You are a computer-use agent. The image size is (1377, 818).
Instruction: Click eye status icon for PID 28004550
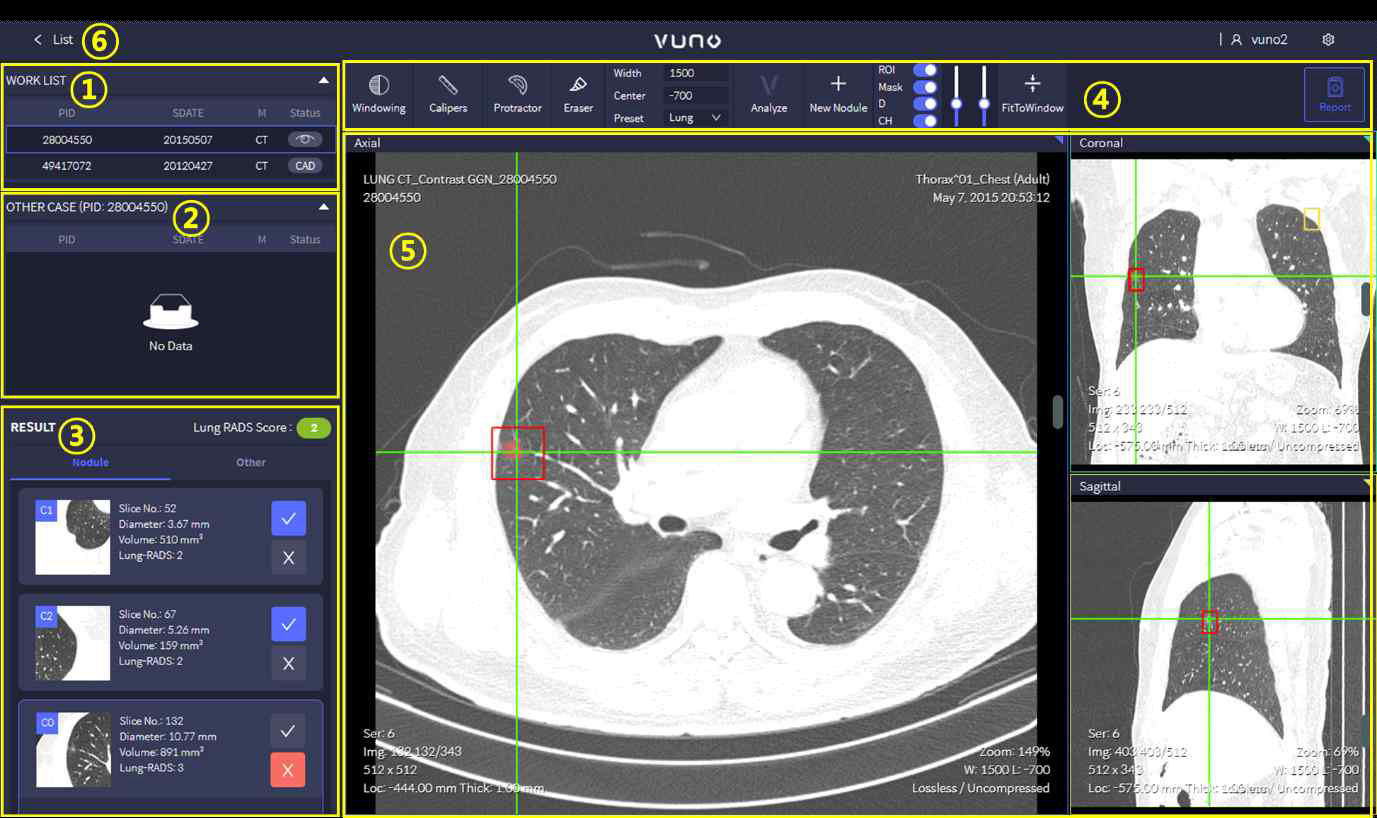click(x=305, y=141)
